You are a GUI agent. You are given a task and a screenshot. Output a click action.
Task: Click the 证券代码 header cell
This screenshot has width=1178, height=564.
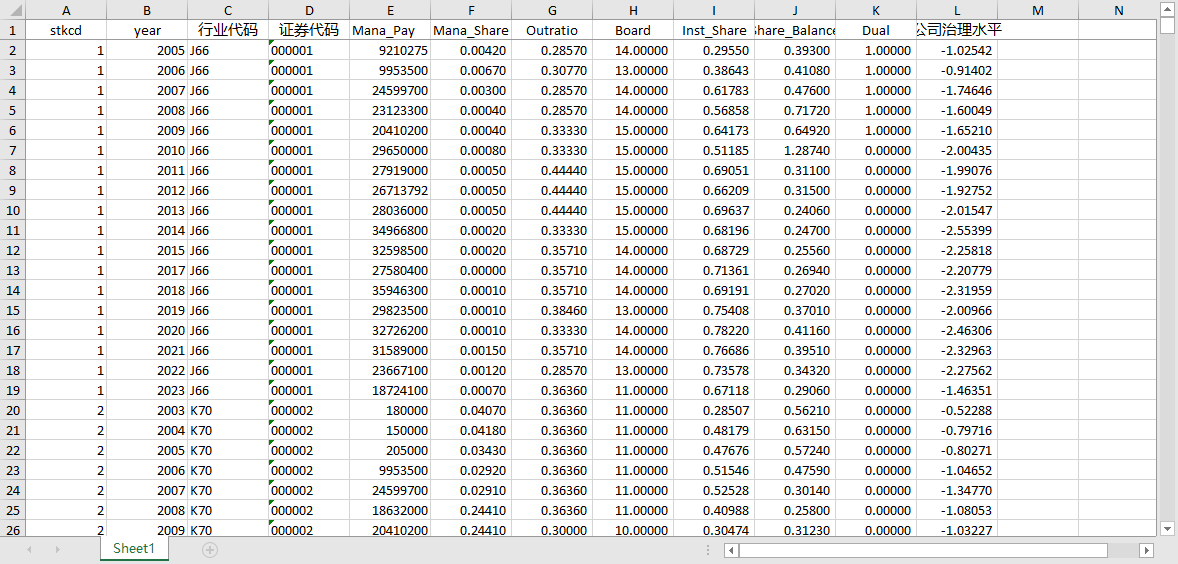click(309, 31)
